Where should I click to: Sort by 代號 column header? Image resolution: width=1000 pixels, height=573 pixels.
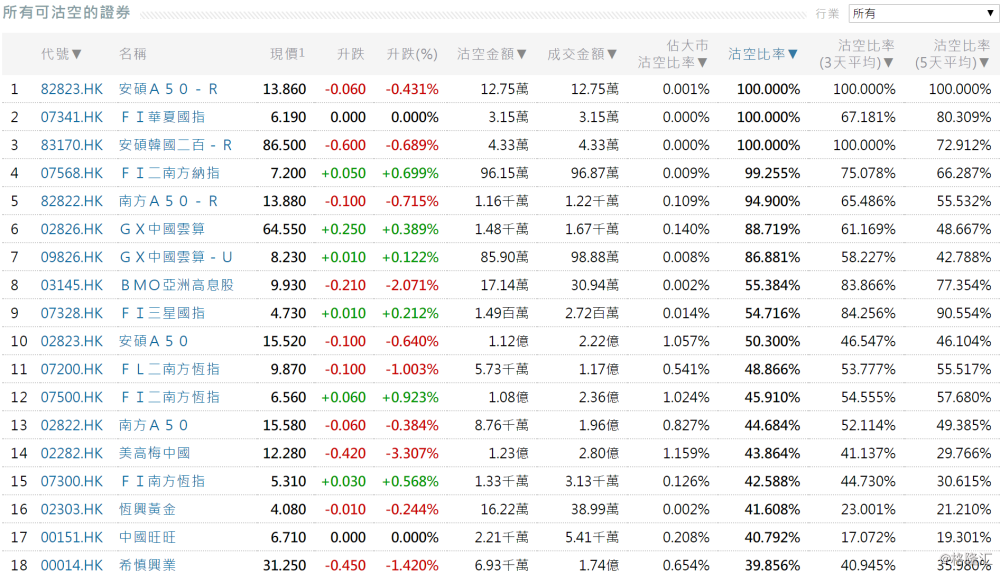click(x=61, y=54)
